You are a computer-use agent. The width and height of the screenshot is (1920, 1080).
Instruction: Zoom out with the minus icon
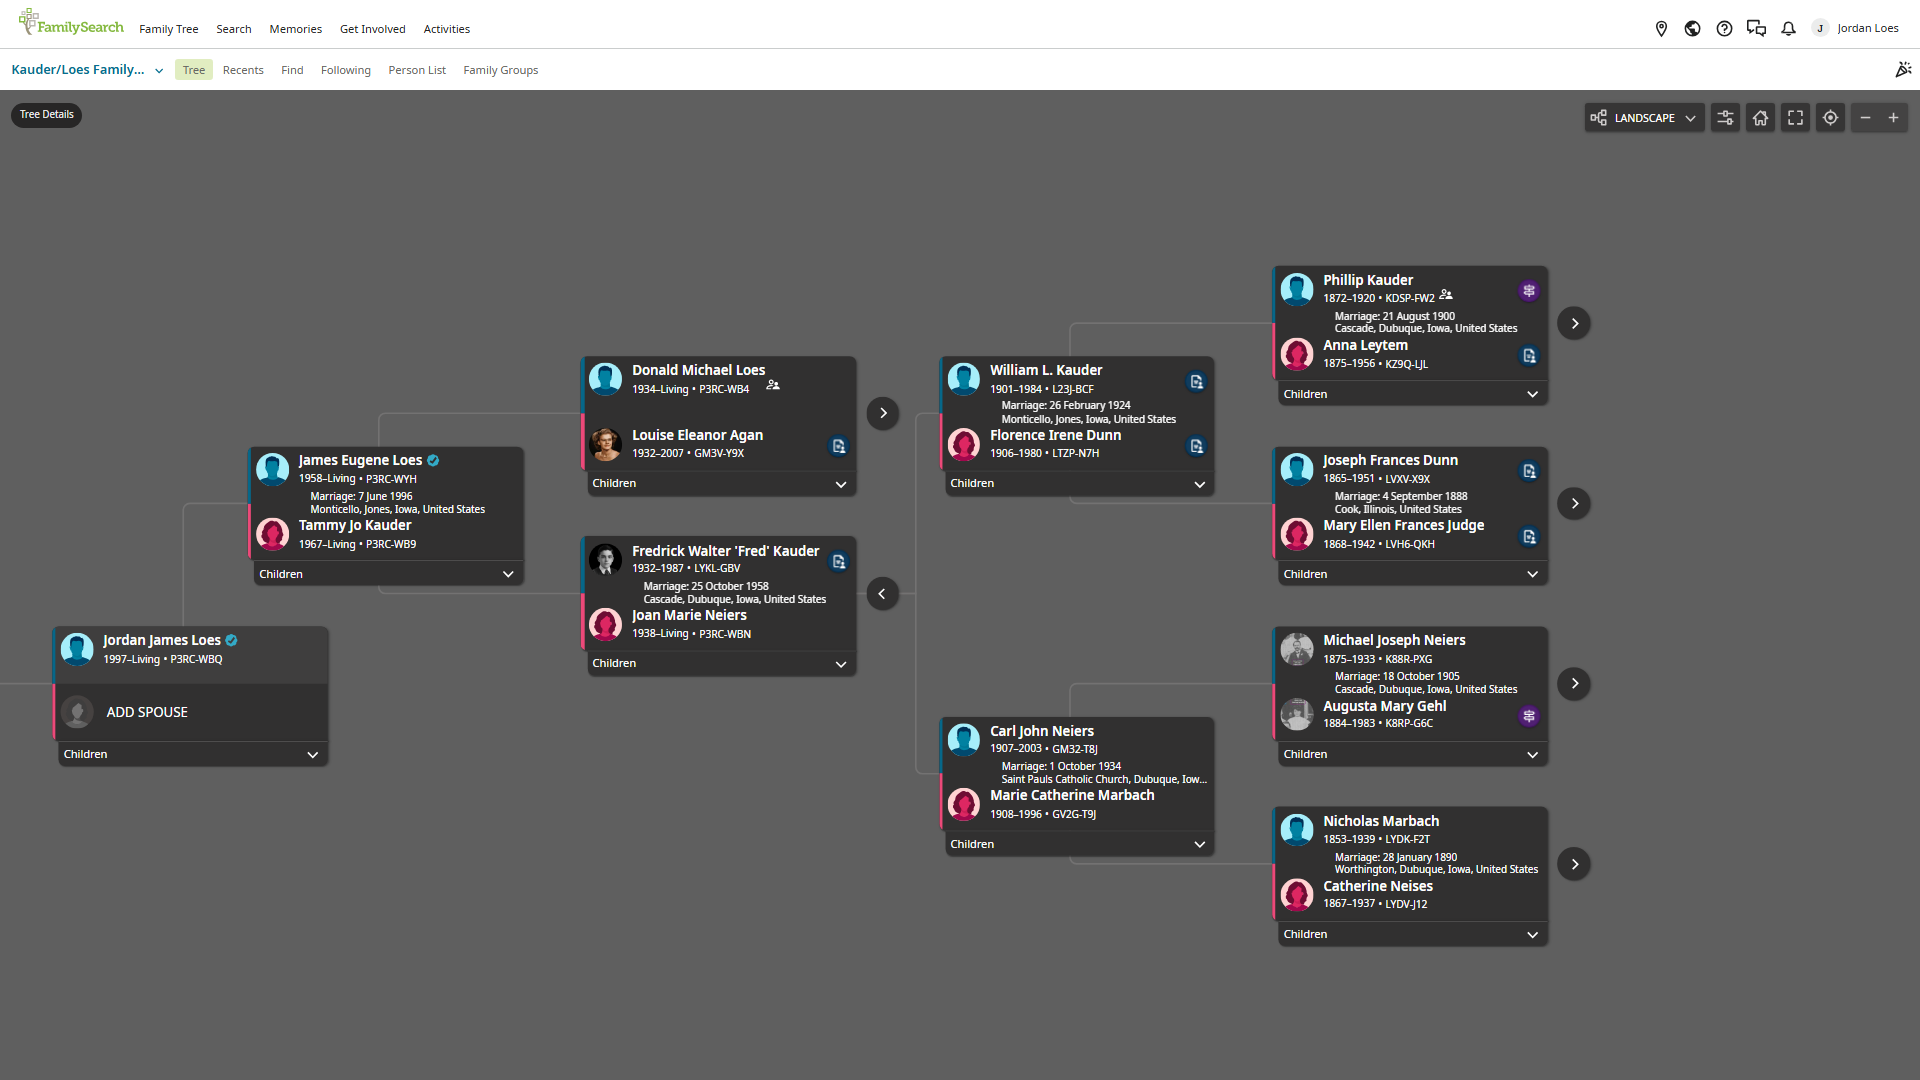pyautogui.click(x=1865, y=118)
